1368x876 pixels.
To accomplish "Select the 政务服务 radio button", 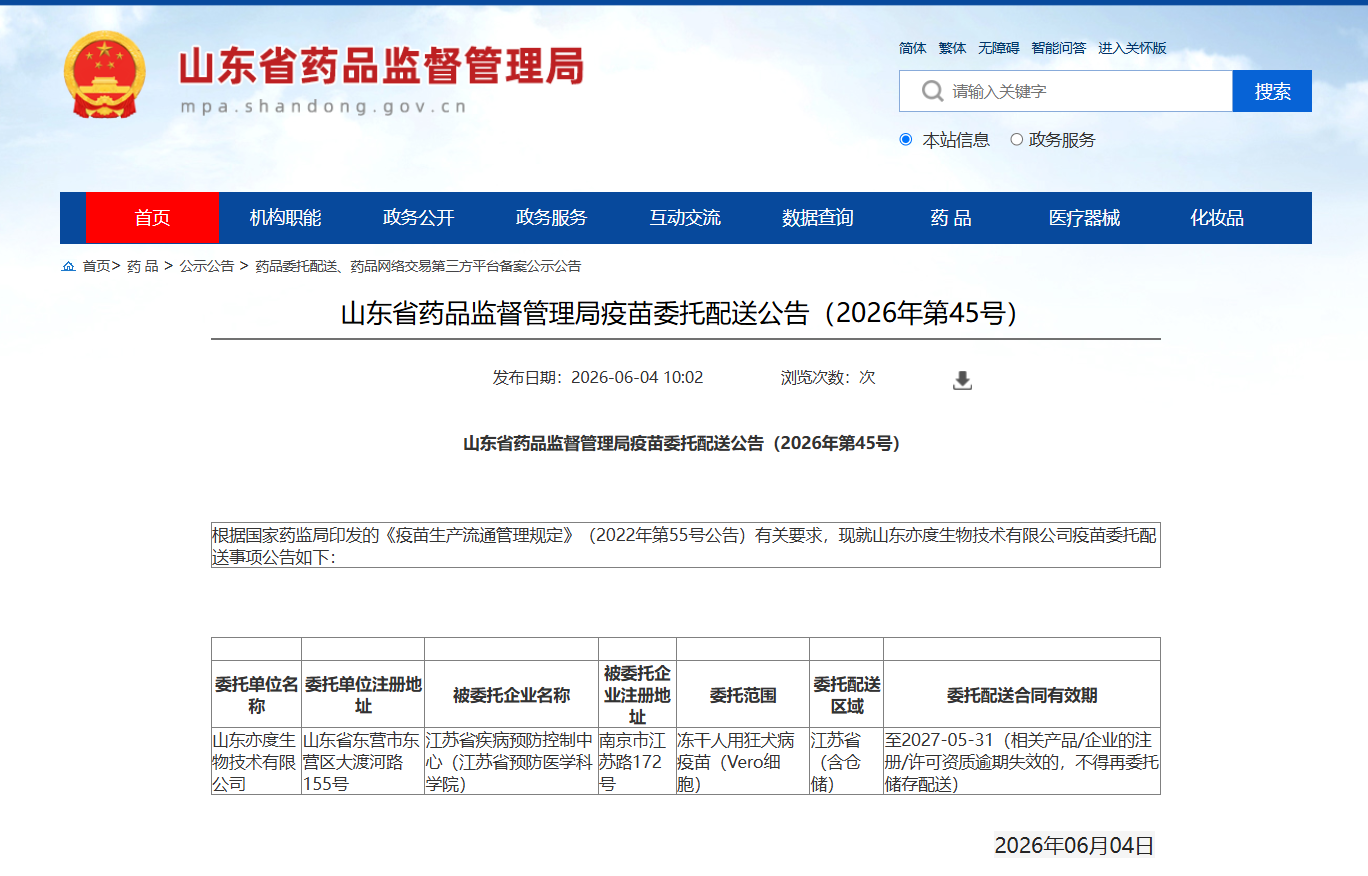I will pos(1016,140).
